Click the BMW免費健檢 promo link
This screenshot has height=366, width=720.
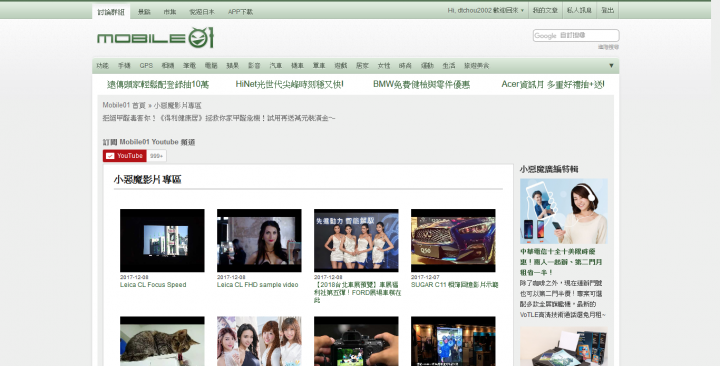click(x=421, y=84)
